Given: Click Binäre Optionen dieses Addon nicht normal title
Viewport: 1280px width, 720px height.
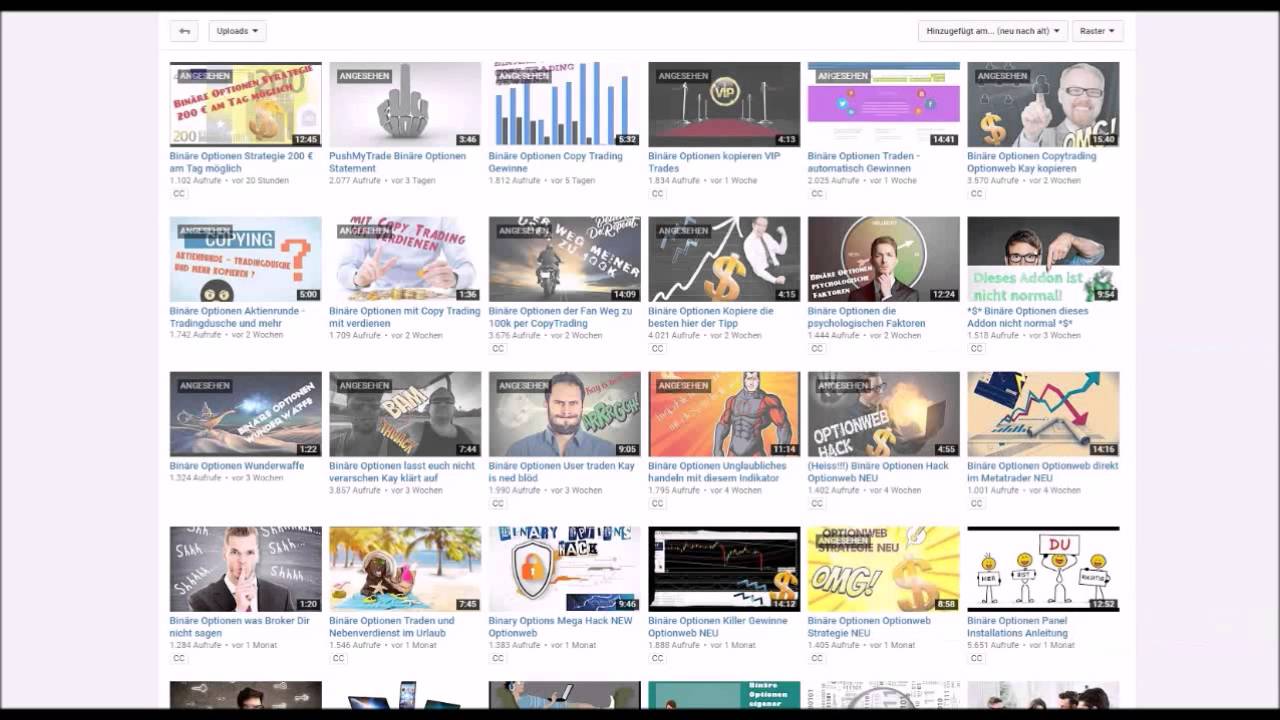Looking at the screenshot, I should 1028,317.
